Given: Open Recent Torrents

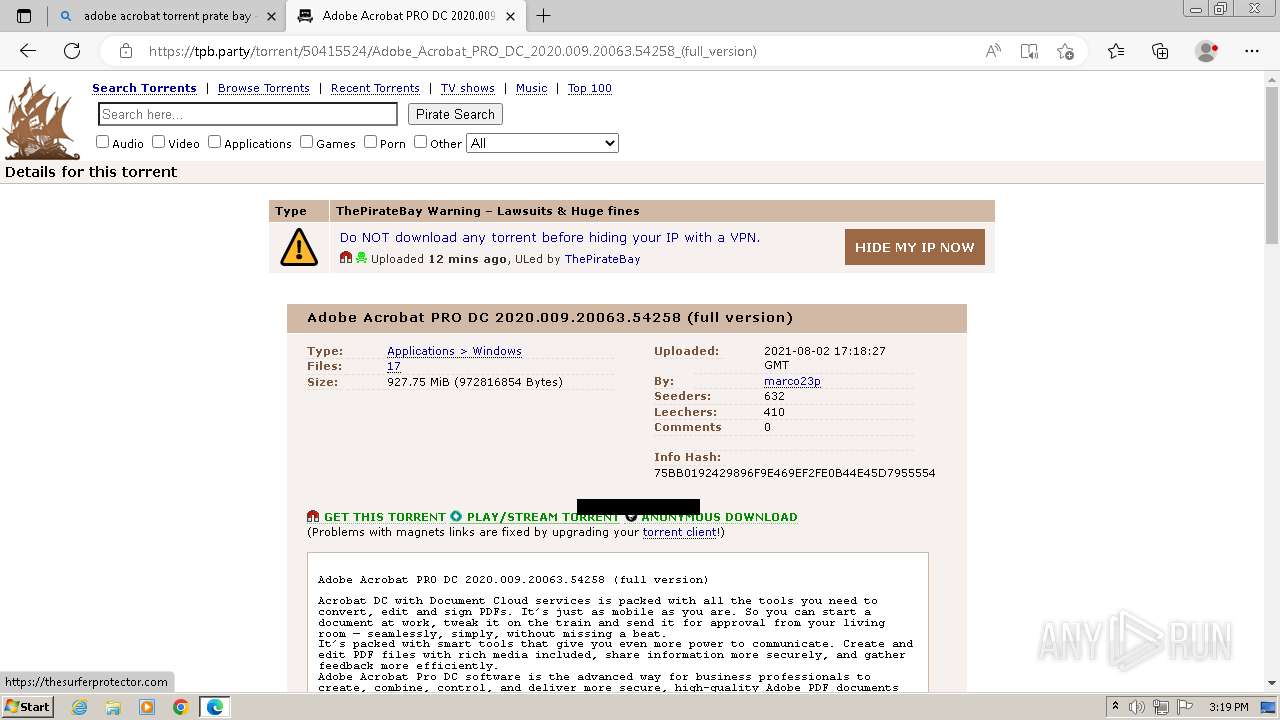Looking at the screenshot, I should [x=375, y=88].
